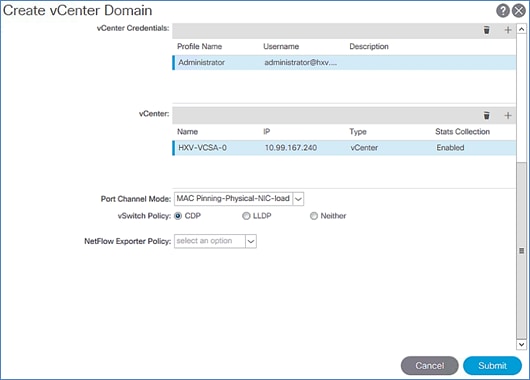530x380 pixels.
Task: Click the scrollbar up arrow
Action: click(x=522, y=29)
